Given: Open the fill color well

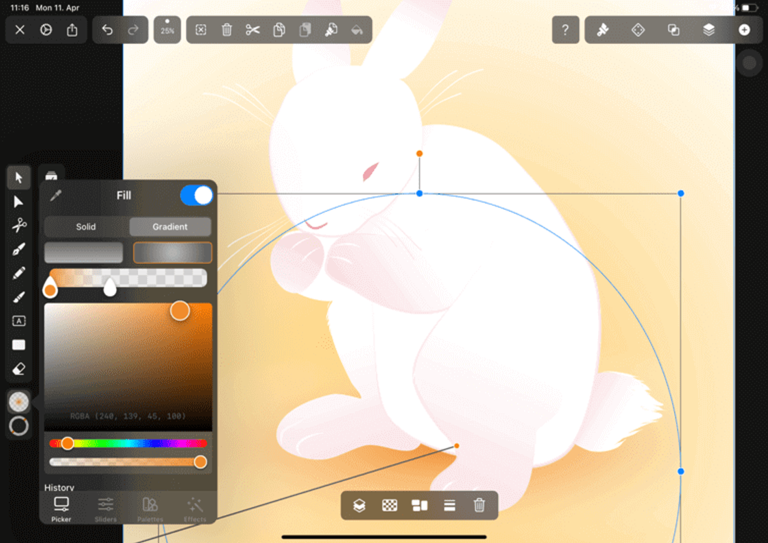Looking at the screenshot, I should [19, 401].
